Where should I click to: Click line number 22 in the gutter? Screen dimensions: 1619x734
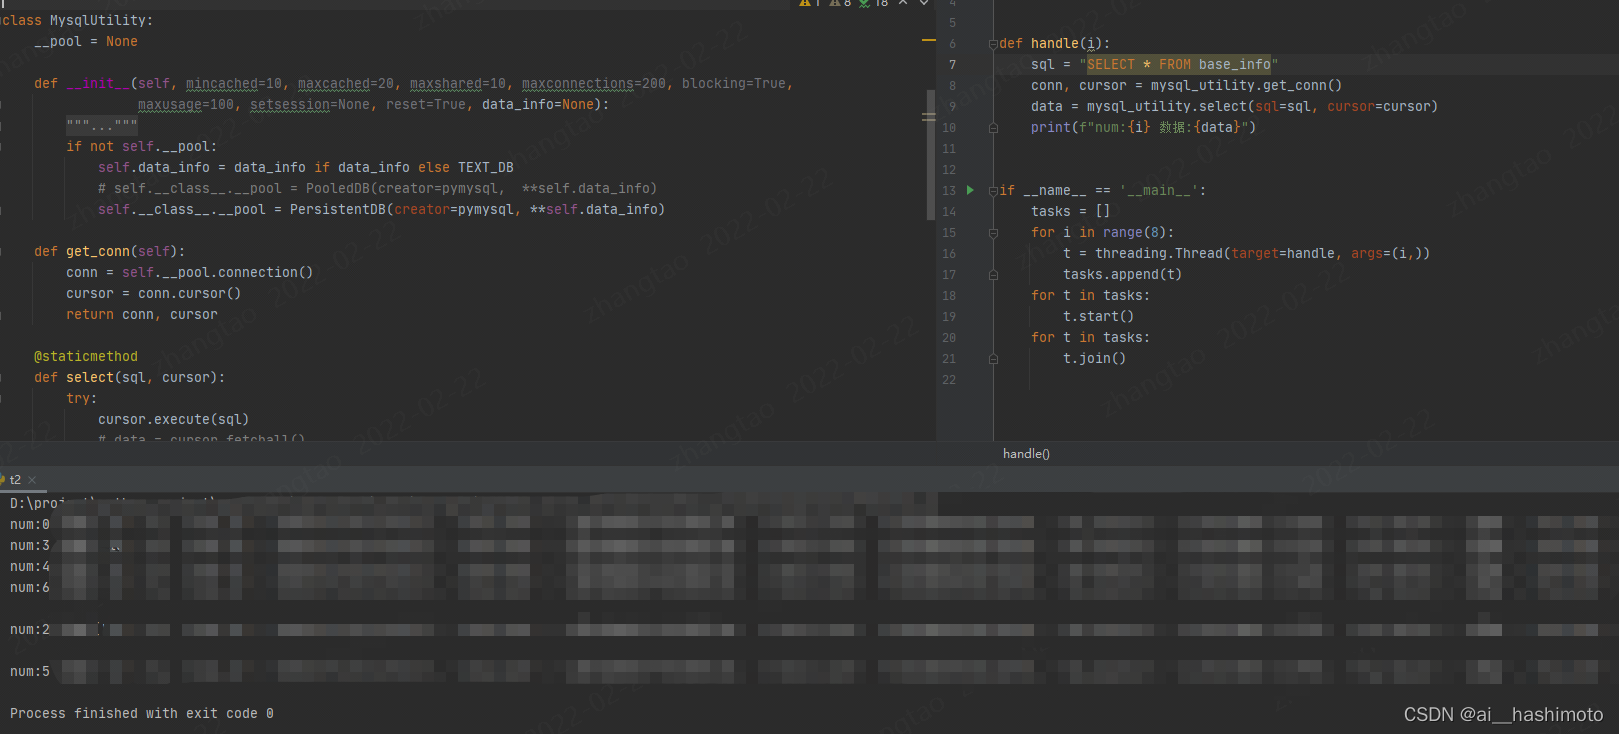[x=949, y=380]
